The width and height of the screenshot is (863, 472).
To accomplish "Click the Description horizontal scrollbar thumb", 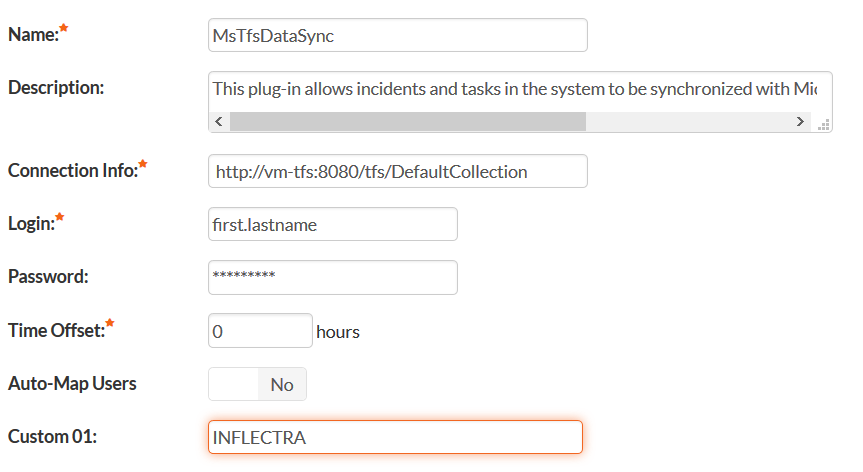I will 407,121.
